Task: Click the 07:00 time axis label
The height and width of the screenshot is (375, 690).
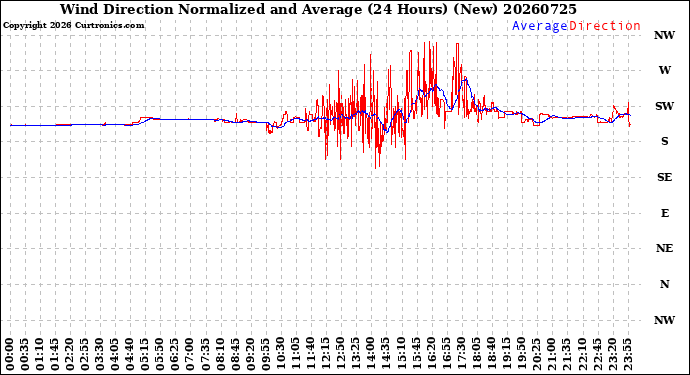Action: (190, 354)
